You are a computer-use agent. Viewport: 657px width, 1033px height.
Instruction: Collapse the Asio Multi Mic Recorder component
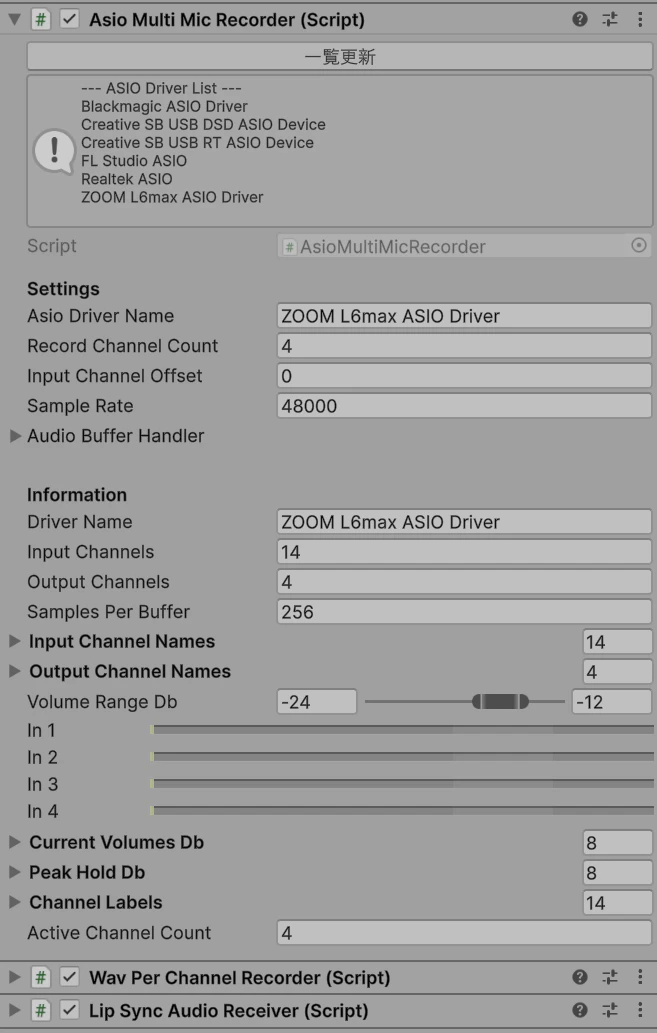click(x=14, y=19)
